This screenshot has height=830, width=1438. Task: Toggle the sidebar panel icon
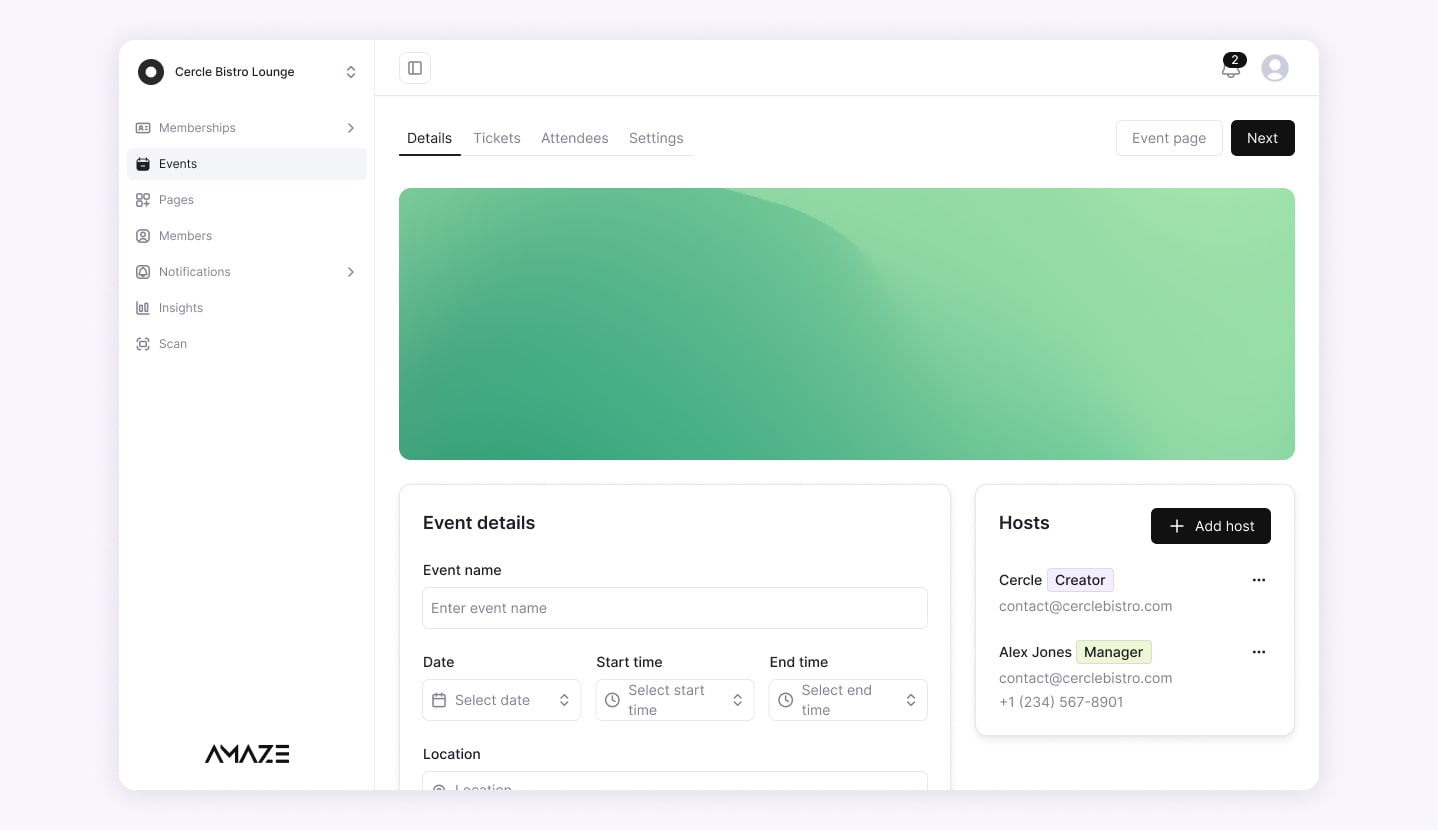click(x=415, y=68)
